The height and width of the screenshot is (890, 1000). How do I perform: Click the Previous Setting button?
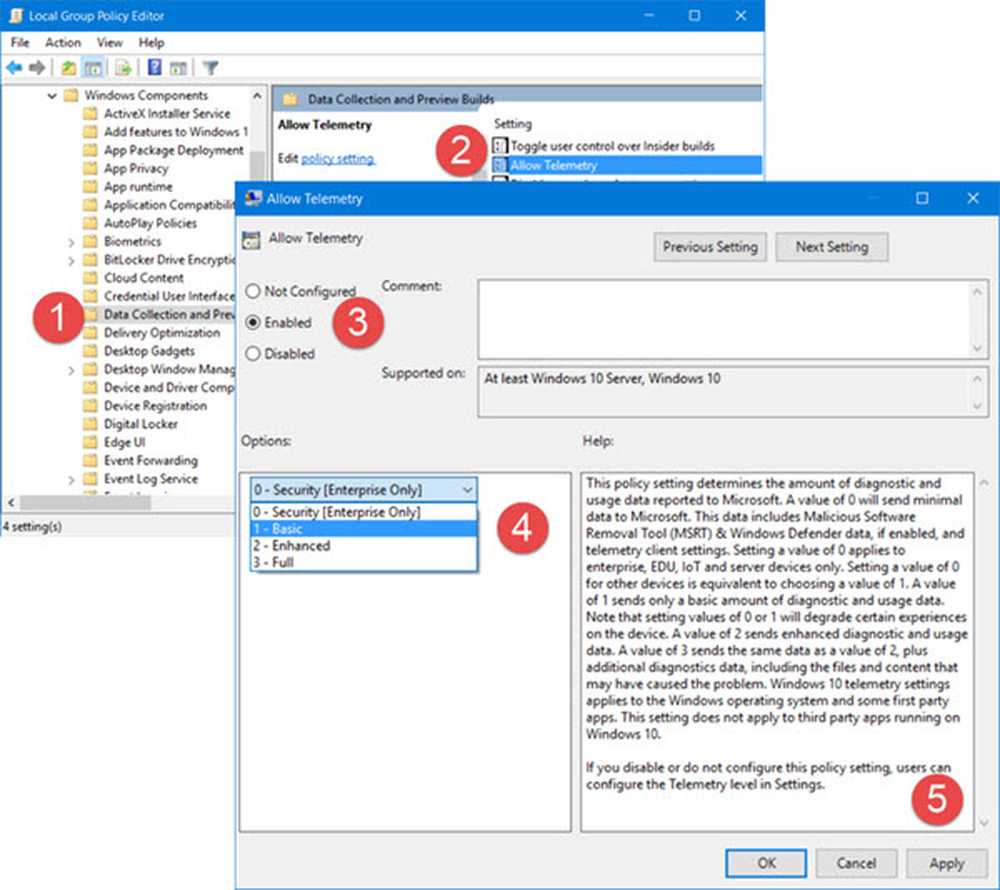pos(710,247)
